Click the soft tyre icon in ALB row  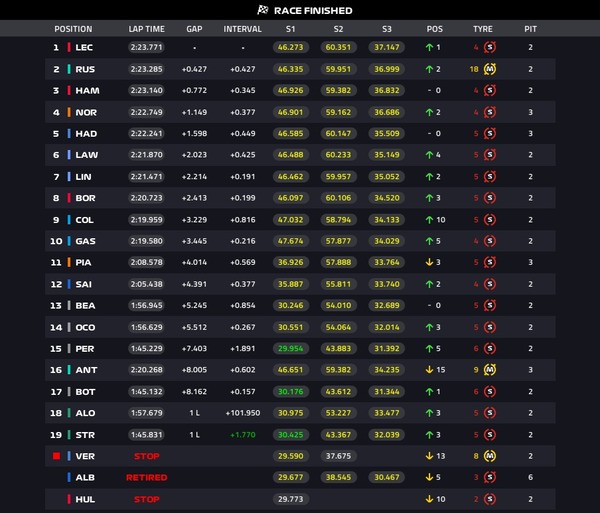click(490, 477)
